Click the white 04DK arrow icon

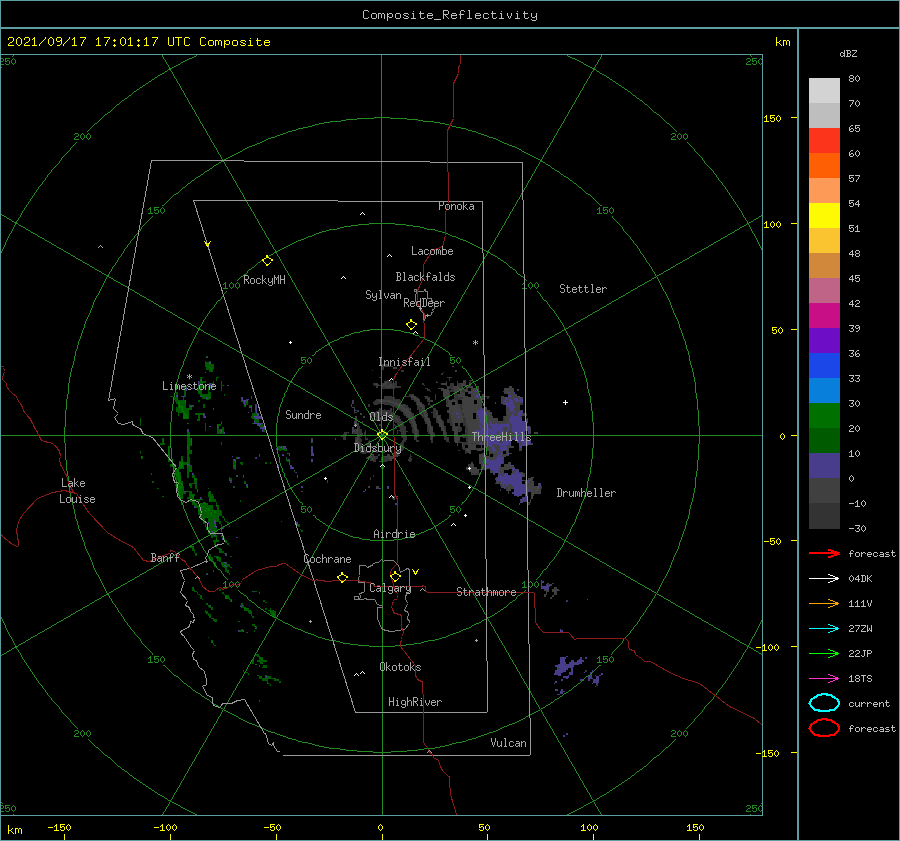point(824,579)
